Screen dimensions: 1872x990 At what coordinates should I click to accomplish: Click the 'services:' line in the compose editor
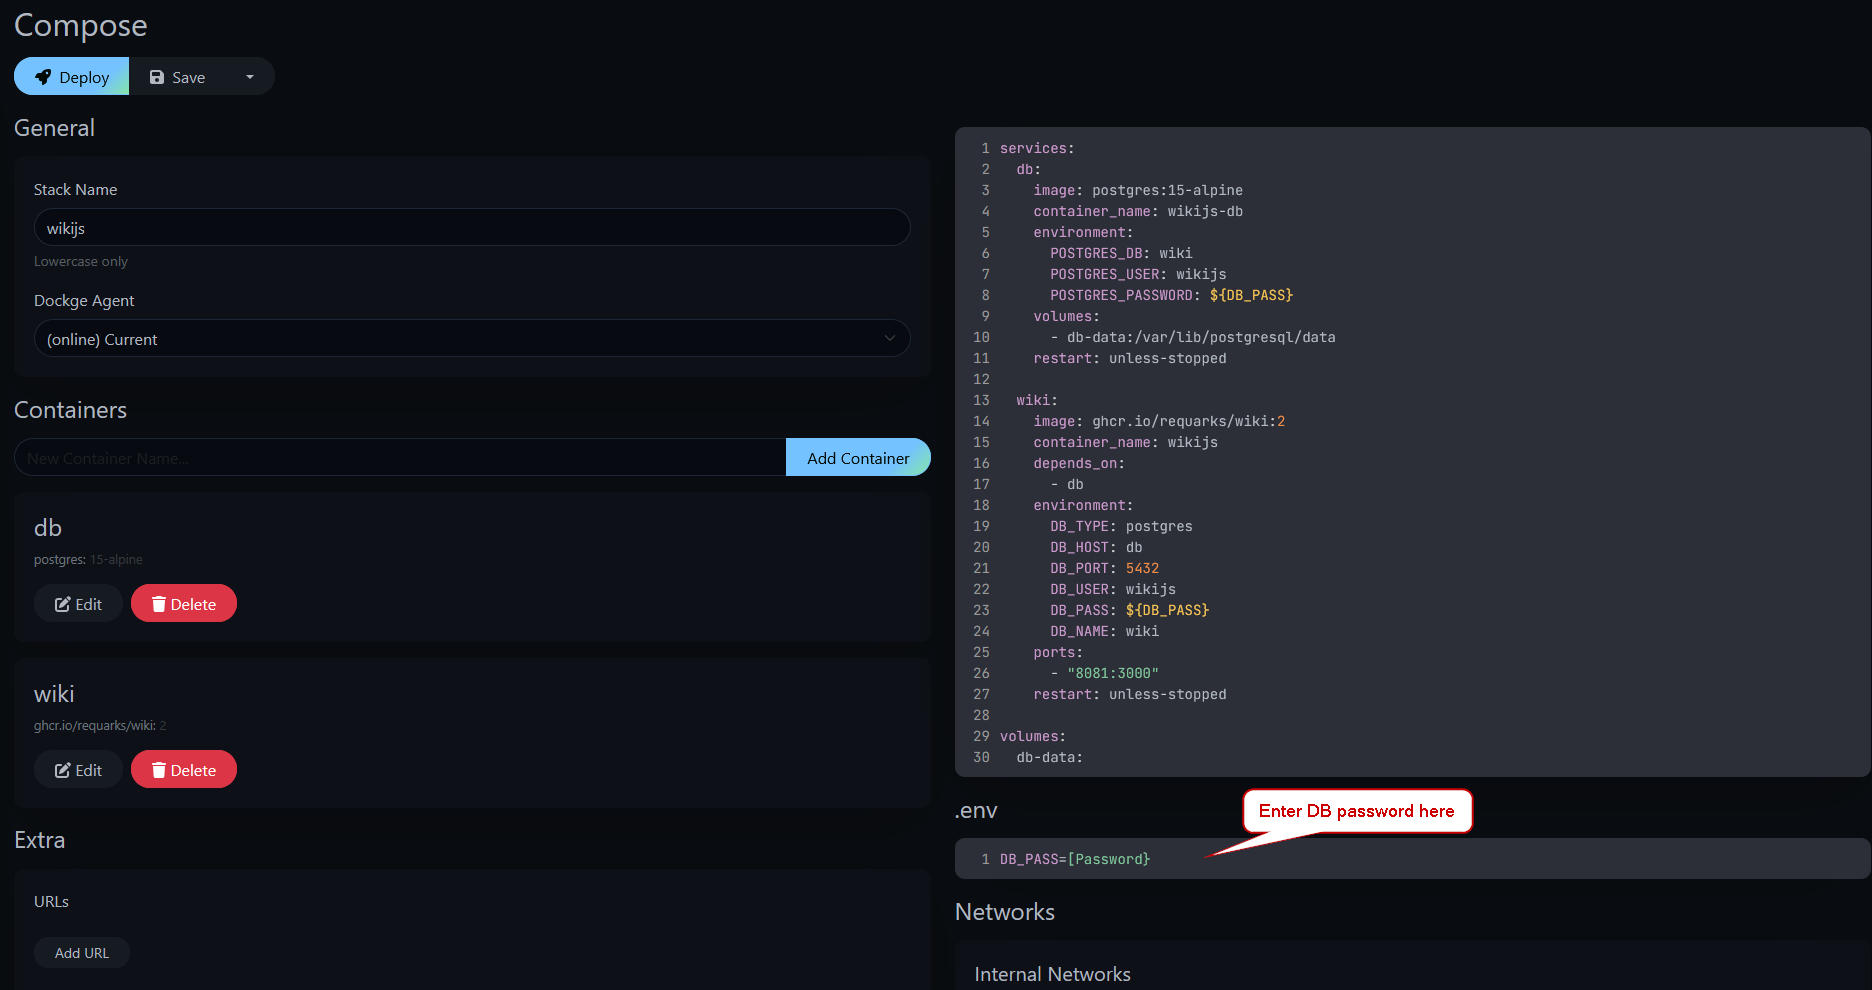1037,148
